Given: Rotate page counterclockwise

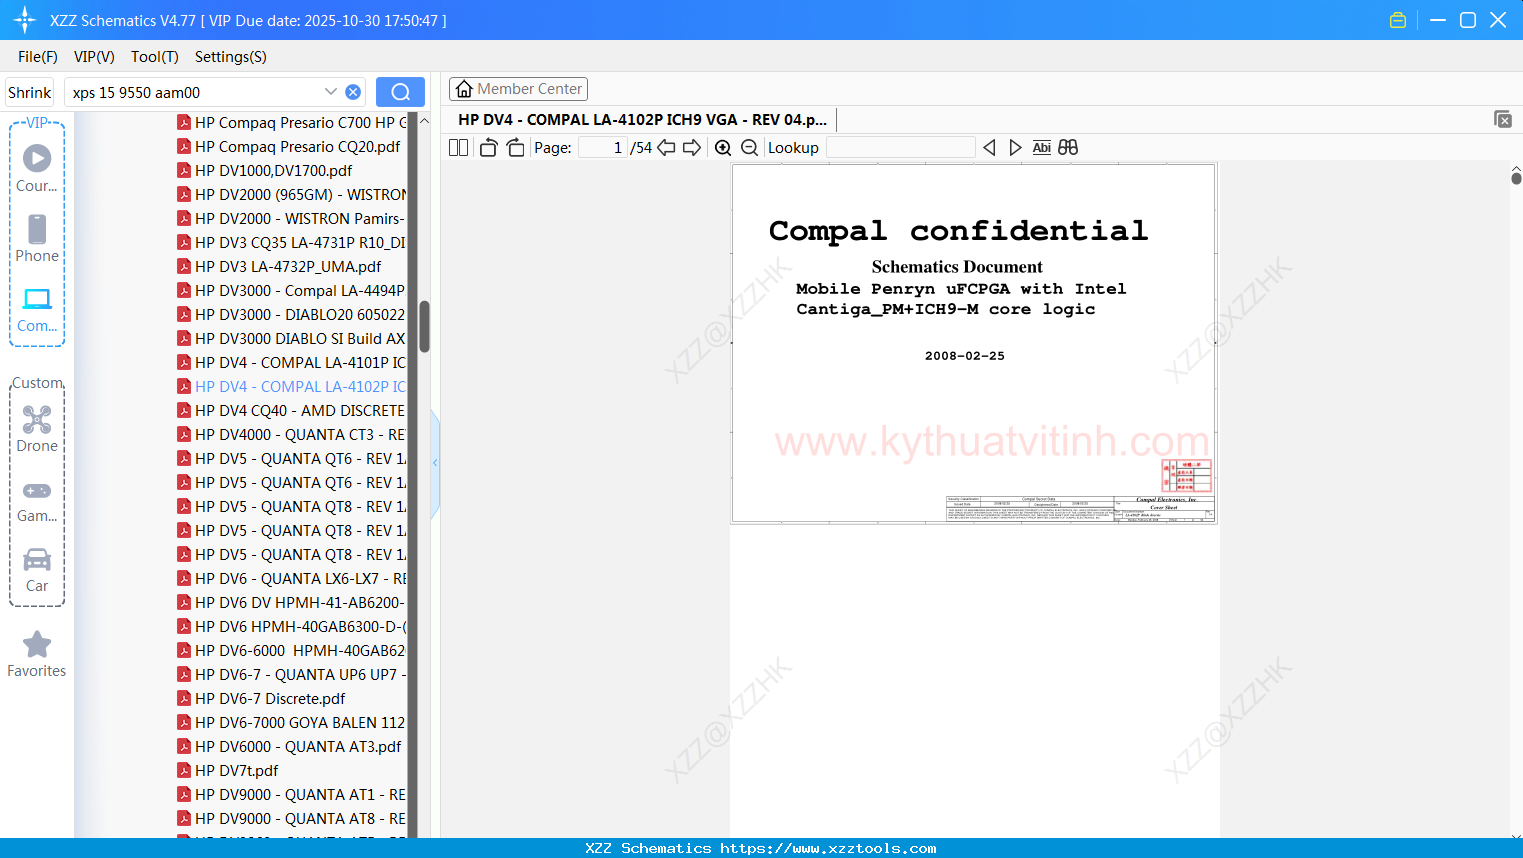Looking at the screenshot, I should click(488, 147).
